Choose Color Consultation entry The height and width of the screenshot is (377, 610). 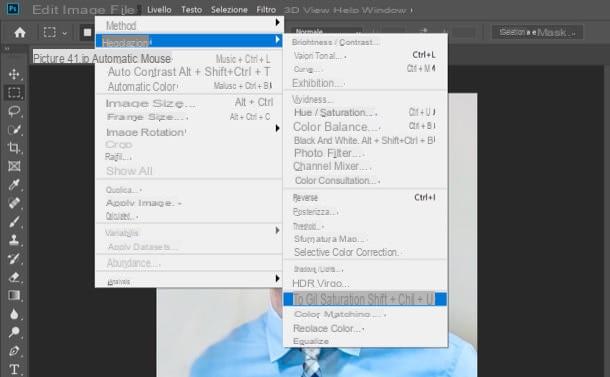tap(365, 181)
